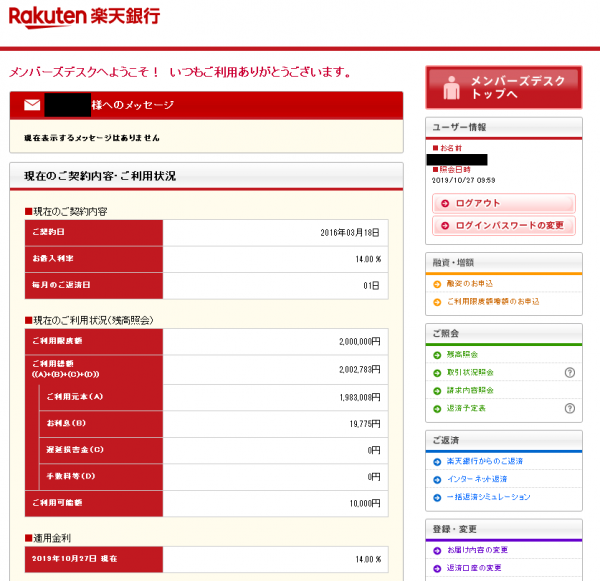Open ログインパスワードの変更 button

pyautogui.click(x=504, y=225)
